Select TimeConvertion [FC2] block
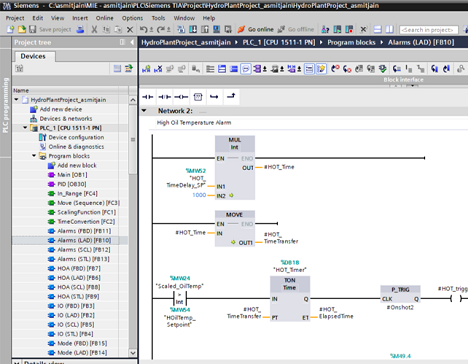This screenshot has height=364, width=468. coord(86,221)
